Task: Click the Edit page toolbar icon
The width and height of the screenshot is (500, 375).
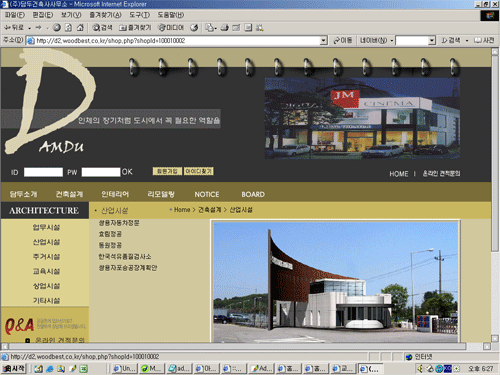Action: coord(236,28)
